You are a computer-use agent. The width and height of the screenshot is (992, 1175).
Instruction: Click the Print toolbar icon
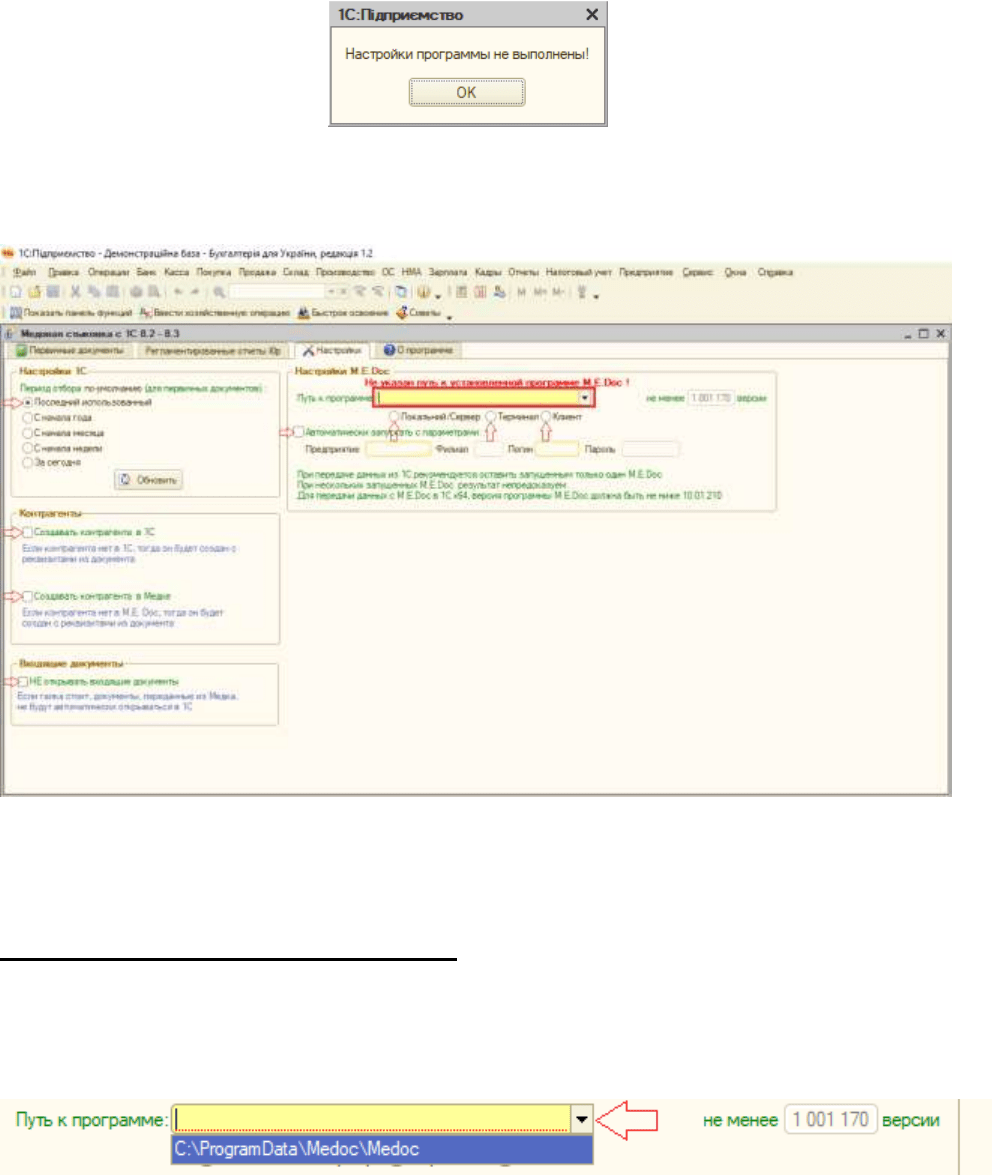136,292
